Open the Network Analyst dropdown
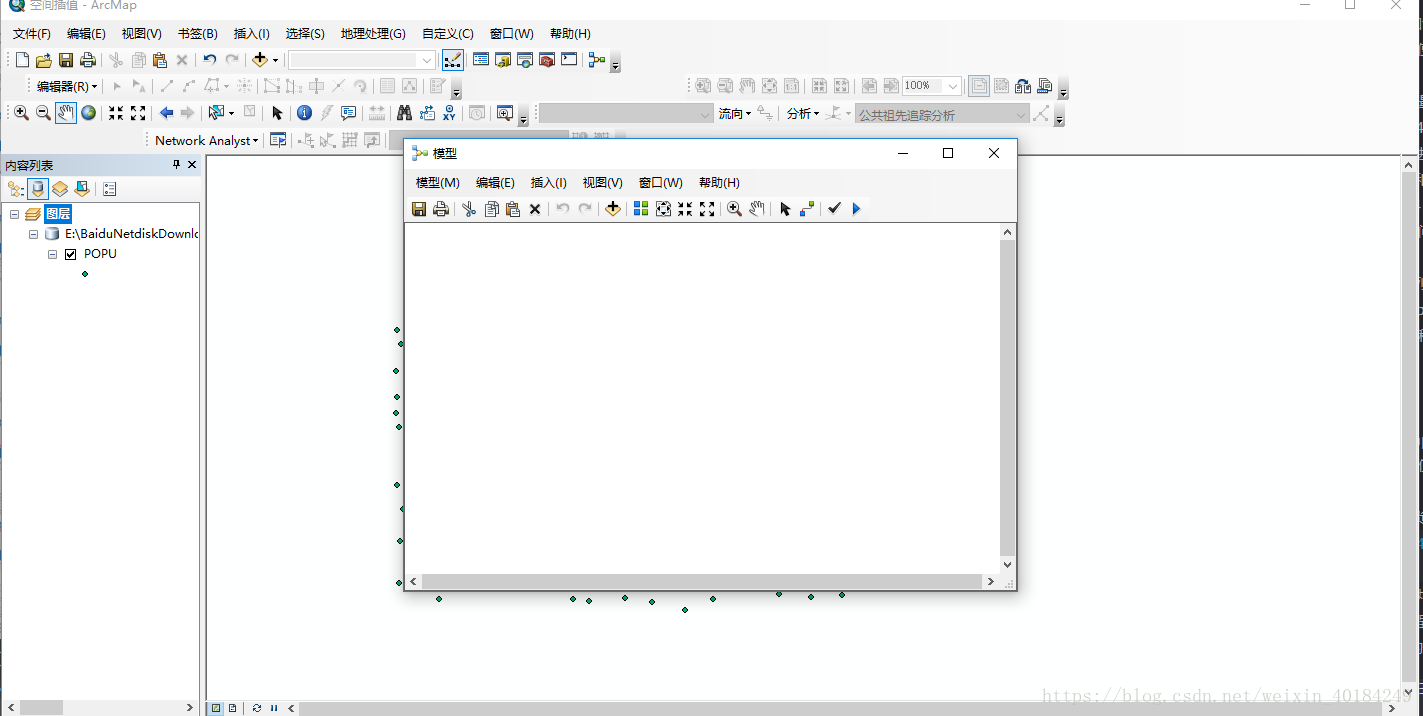 (x=206, y=140)
